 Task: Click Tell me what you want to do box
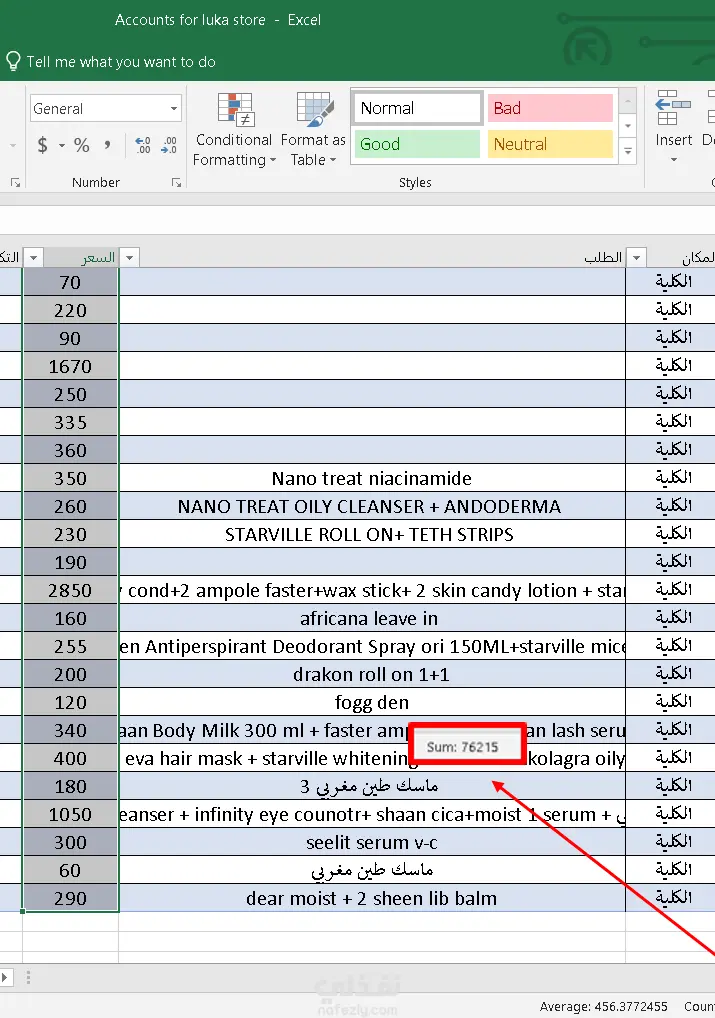tap(121, 62)
